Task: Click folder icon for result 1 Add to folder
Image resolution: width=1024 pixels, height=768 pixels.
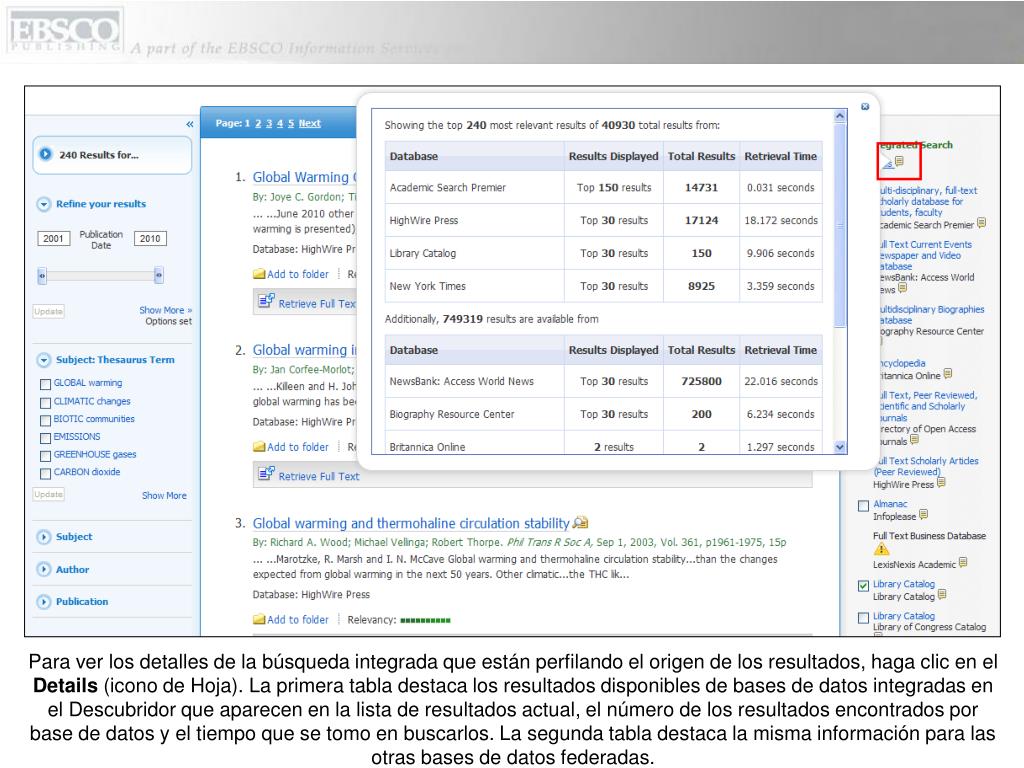Action: 259,274
